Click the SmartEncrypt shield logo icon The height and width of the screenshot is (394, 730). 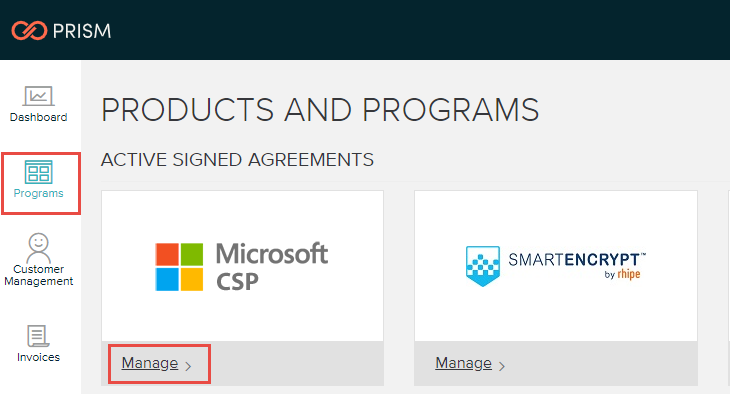click(x=483, y=266)
